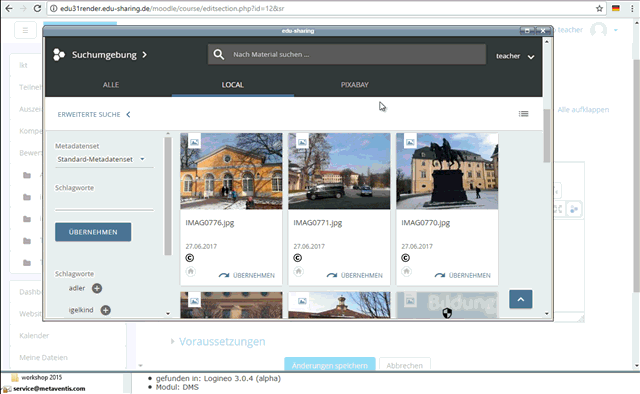Click service@metaventis.com mail entry
The width and height of the screenshot is (640, 394).
[45, 389]
